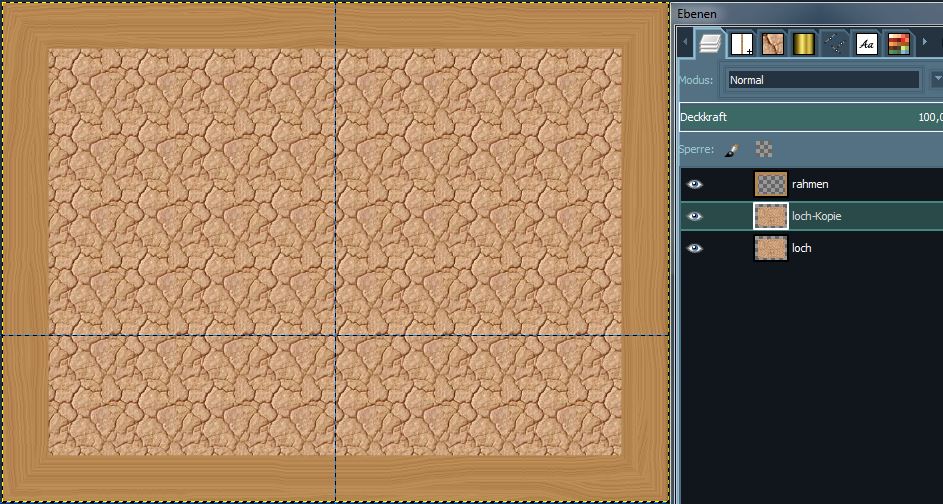Open the Fonts tab icon
943x504 pixels.
867,44
